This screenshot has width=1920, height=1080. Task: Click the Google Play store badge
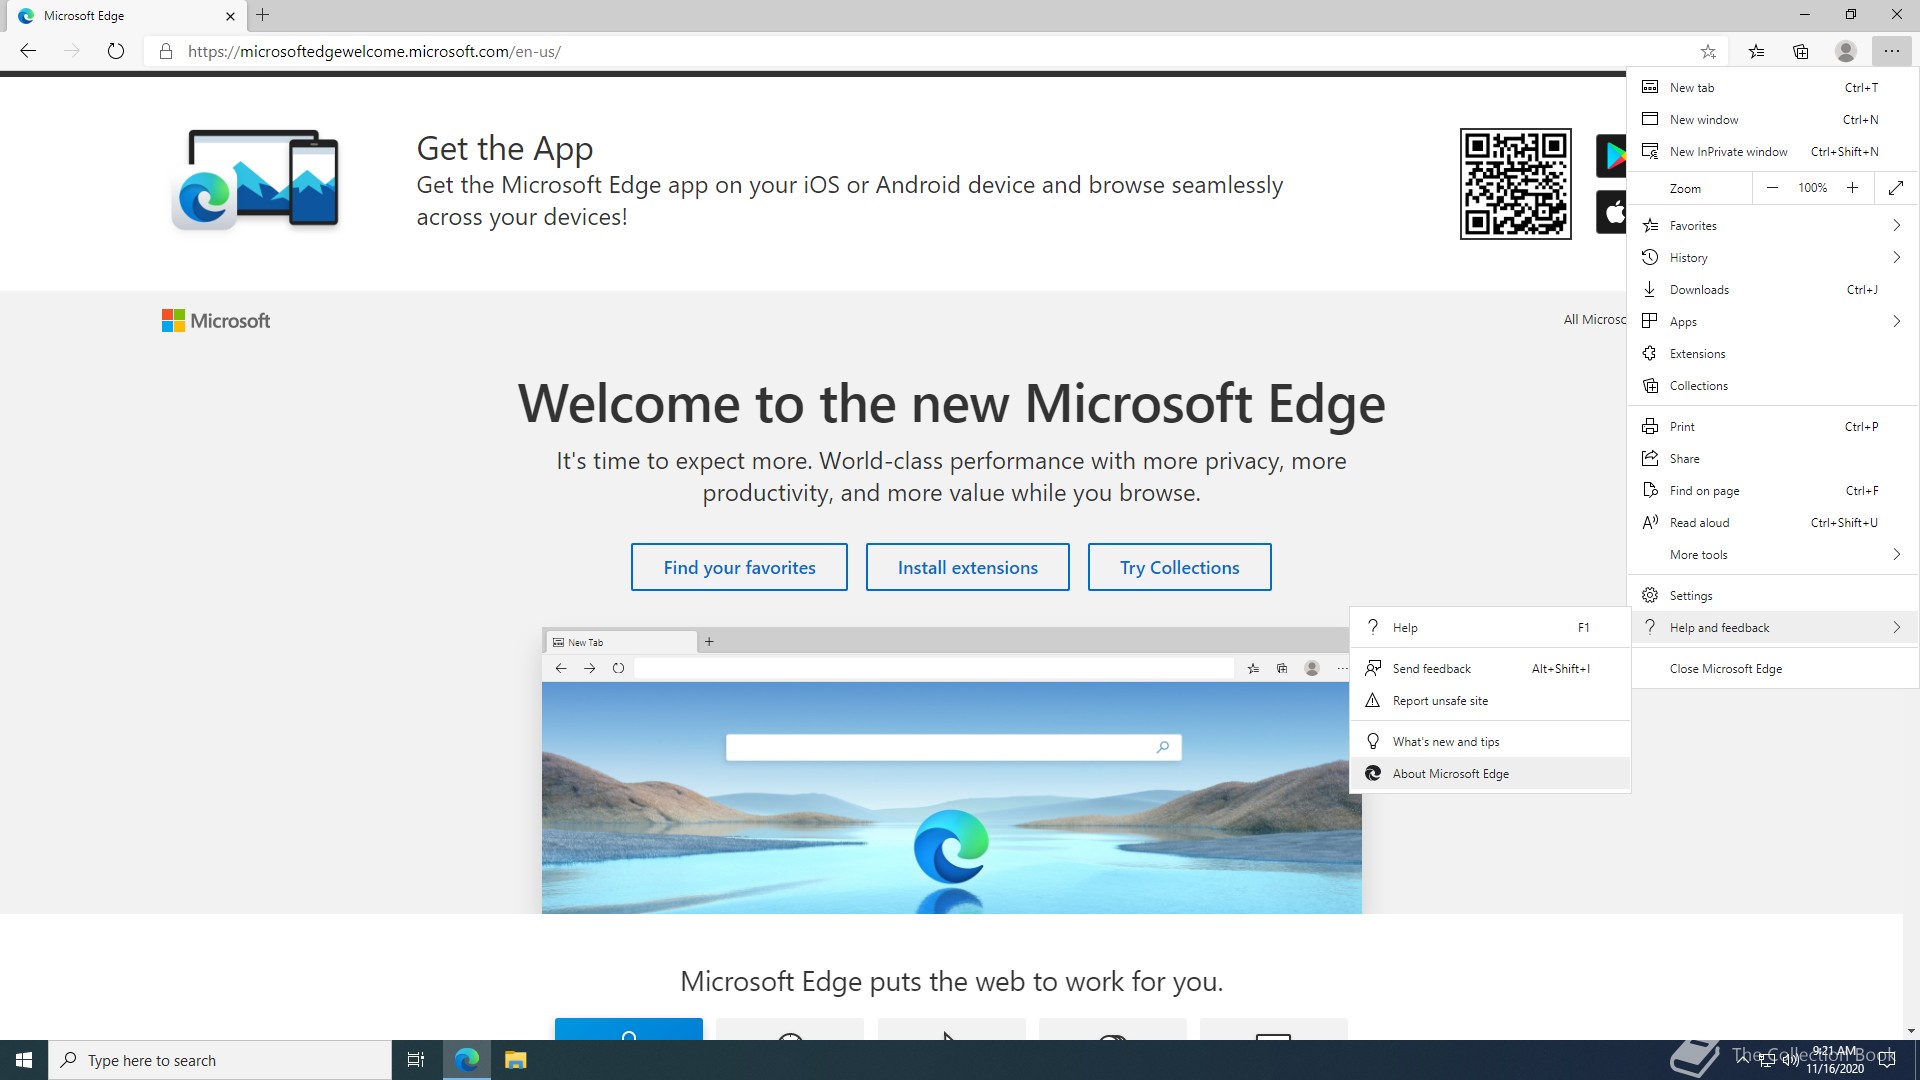(1611, 155)
